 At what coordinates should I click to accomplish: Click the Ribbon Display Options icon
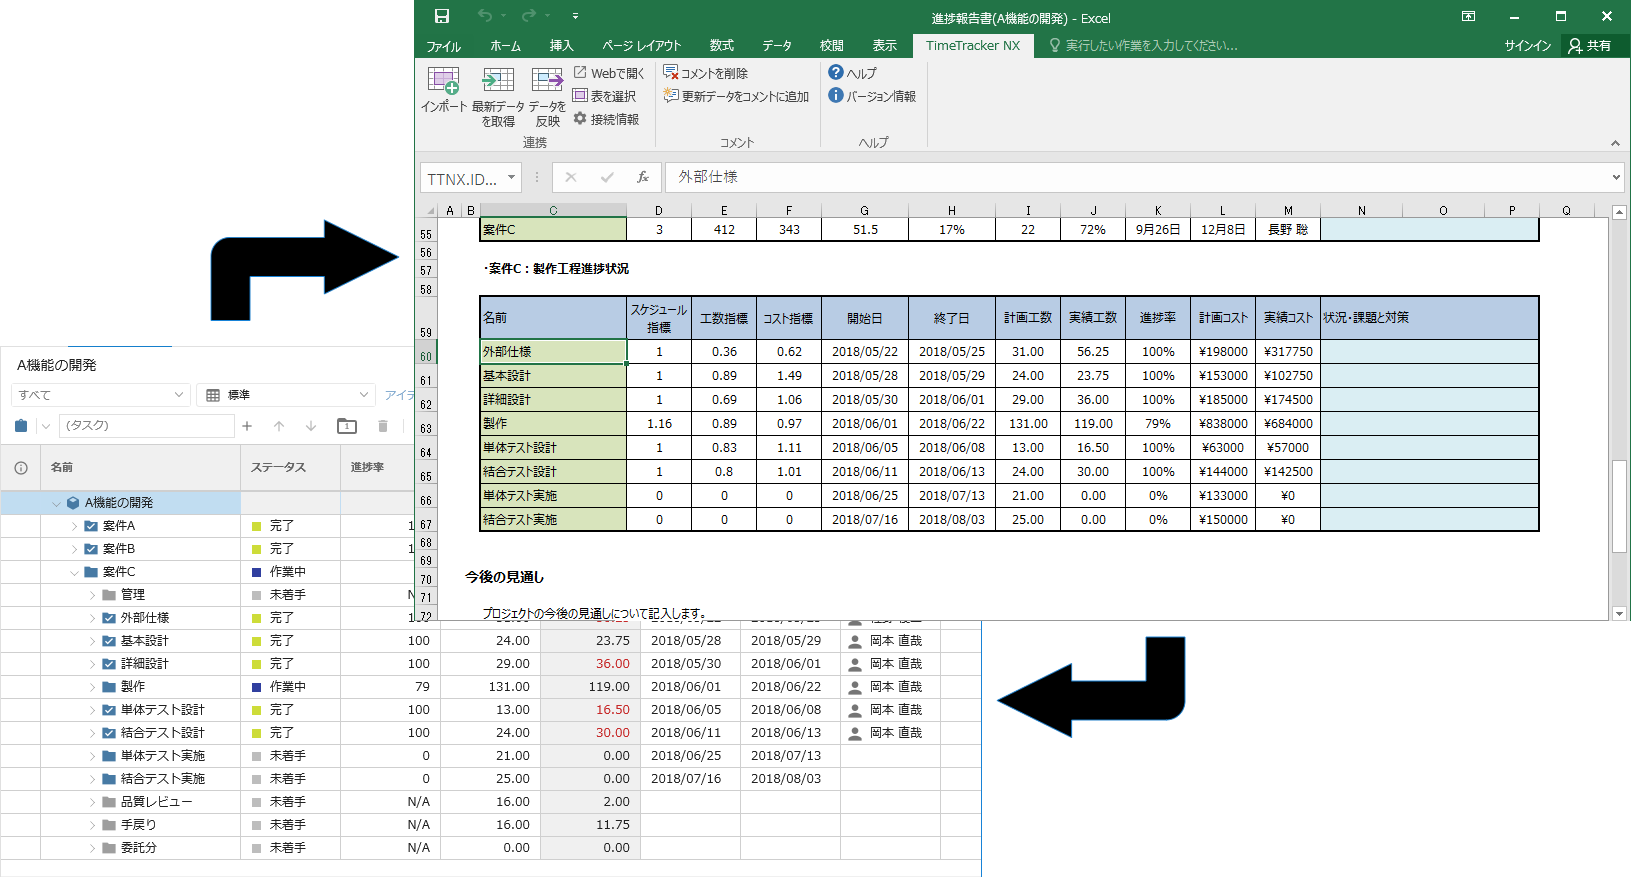tap(1468, 16)
